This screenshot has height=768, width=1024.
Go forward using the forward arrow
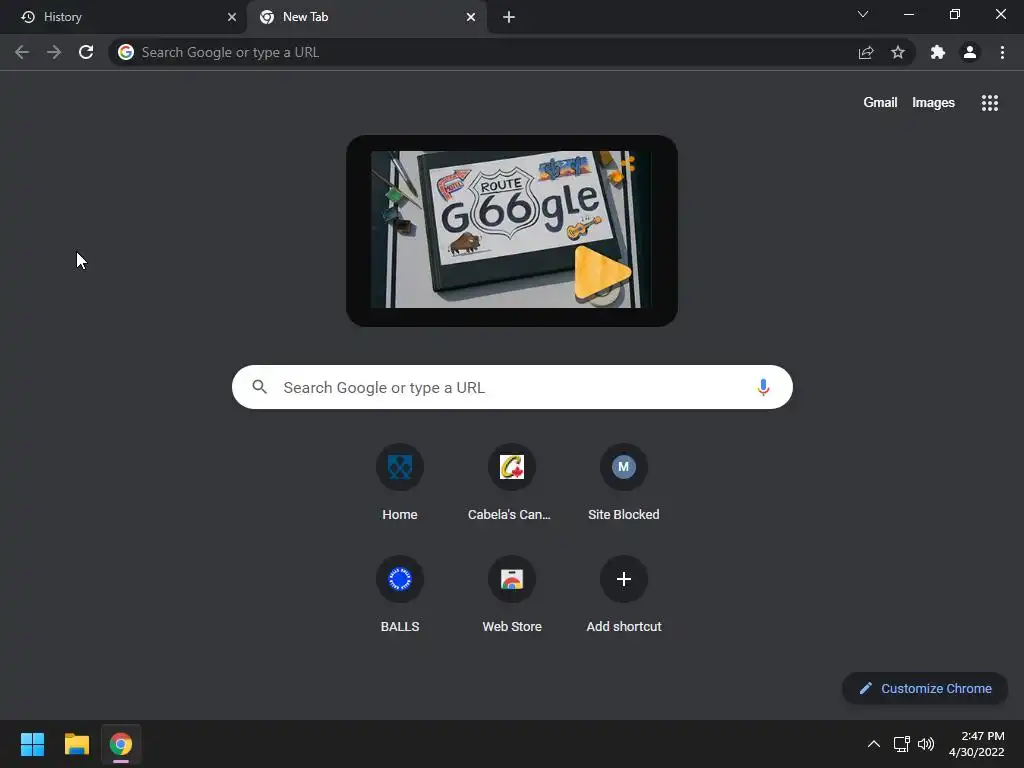coord(54,52)
